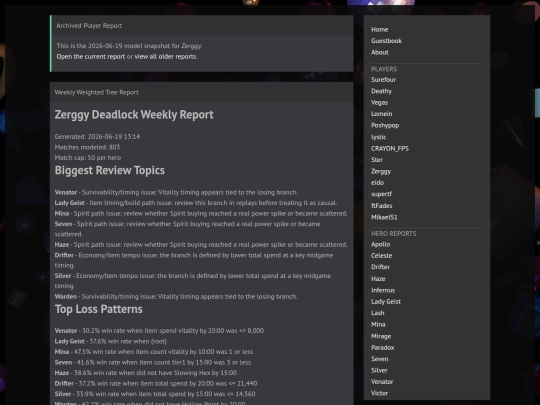Open Apollo hero report
The height and width of the screenshot is (405, 540).
point(381,244)
